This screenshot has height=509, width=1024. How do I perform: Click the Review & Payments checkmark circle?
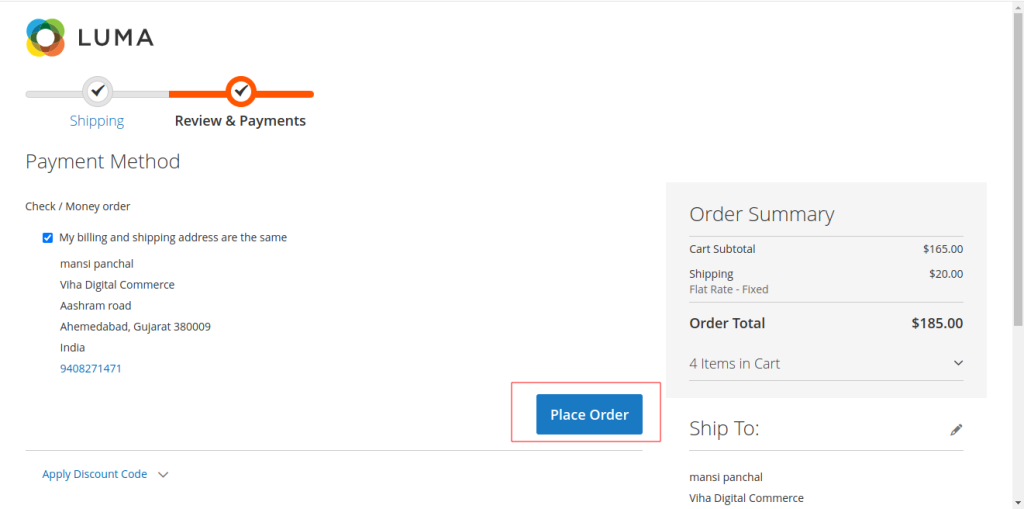[241, 91]
